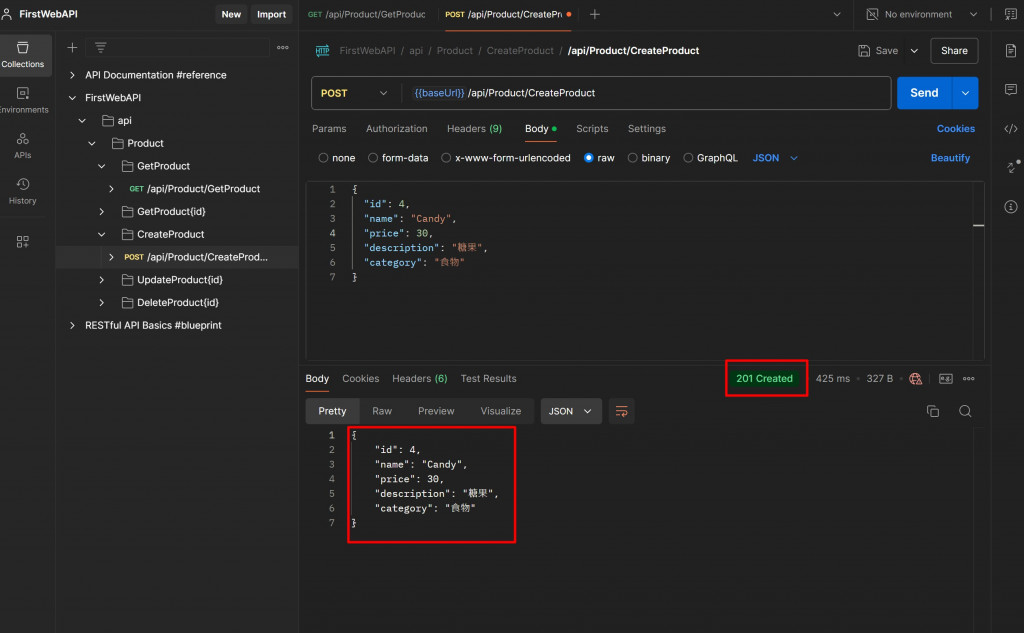Viewport: 1024px width, 633px height.
Task: Switch response view to Preview
Action: coord(436,412)
